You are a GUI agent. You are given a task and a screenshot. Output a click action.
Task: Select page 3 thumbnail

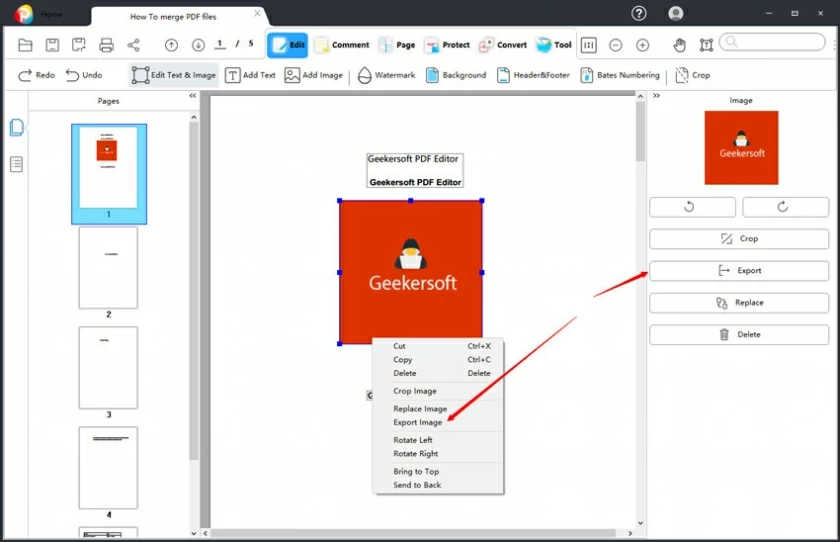click(x=108, y=368)
